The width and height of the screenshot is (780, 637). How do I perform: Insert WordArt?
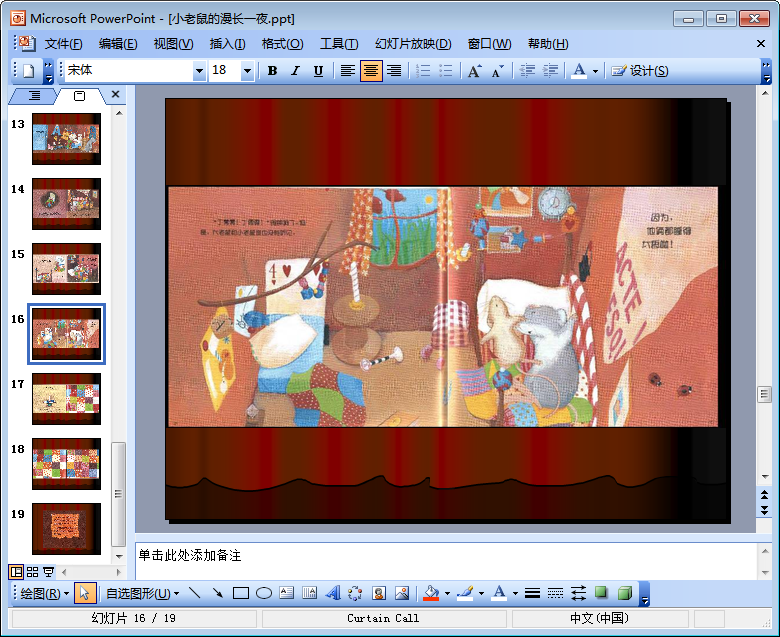333,593
